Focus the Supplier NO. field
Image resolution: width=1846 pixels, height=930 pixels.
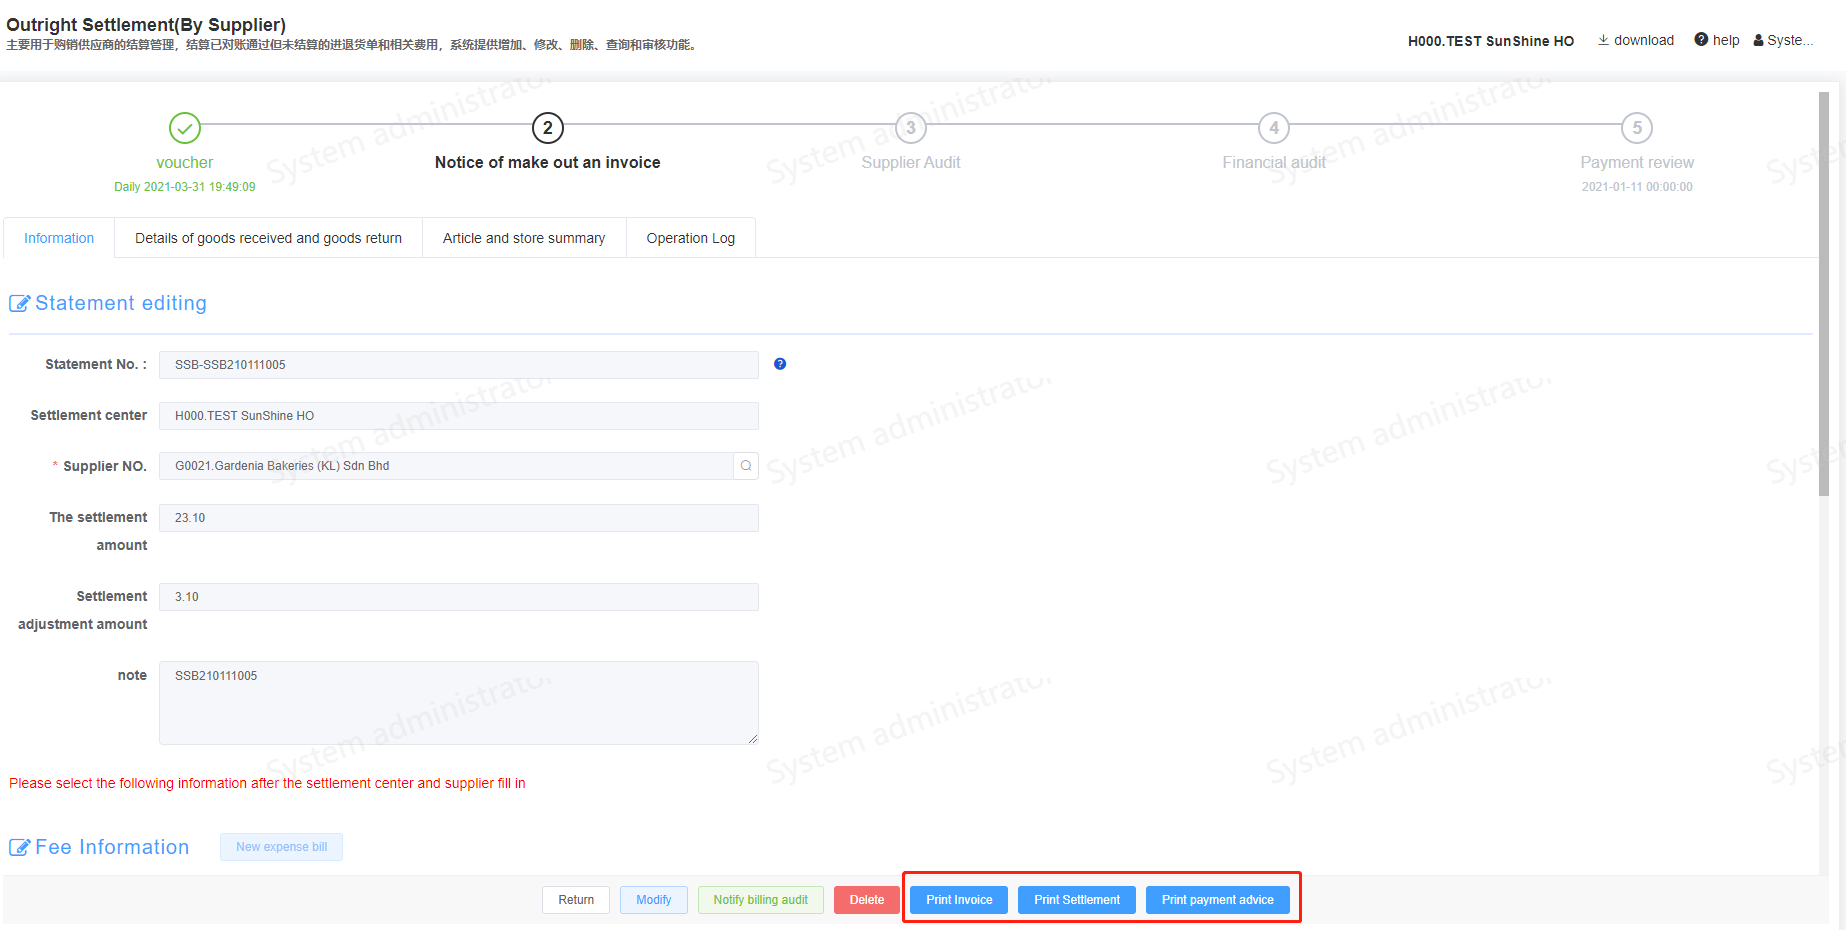446,466
